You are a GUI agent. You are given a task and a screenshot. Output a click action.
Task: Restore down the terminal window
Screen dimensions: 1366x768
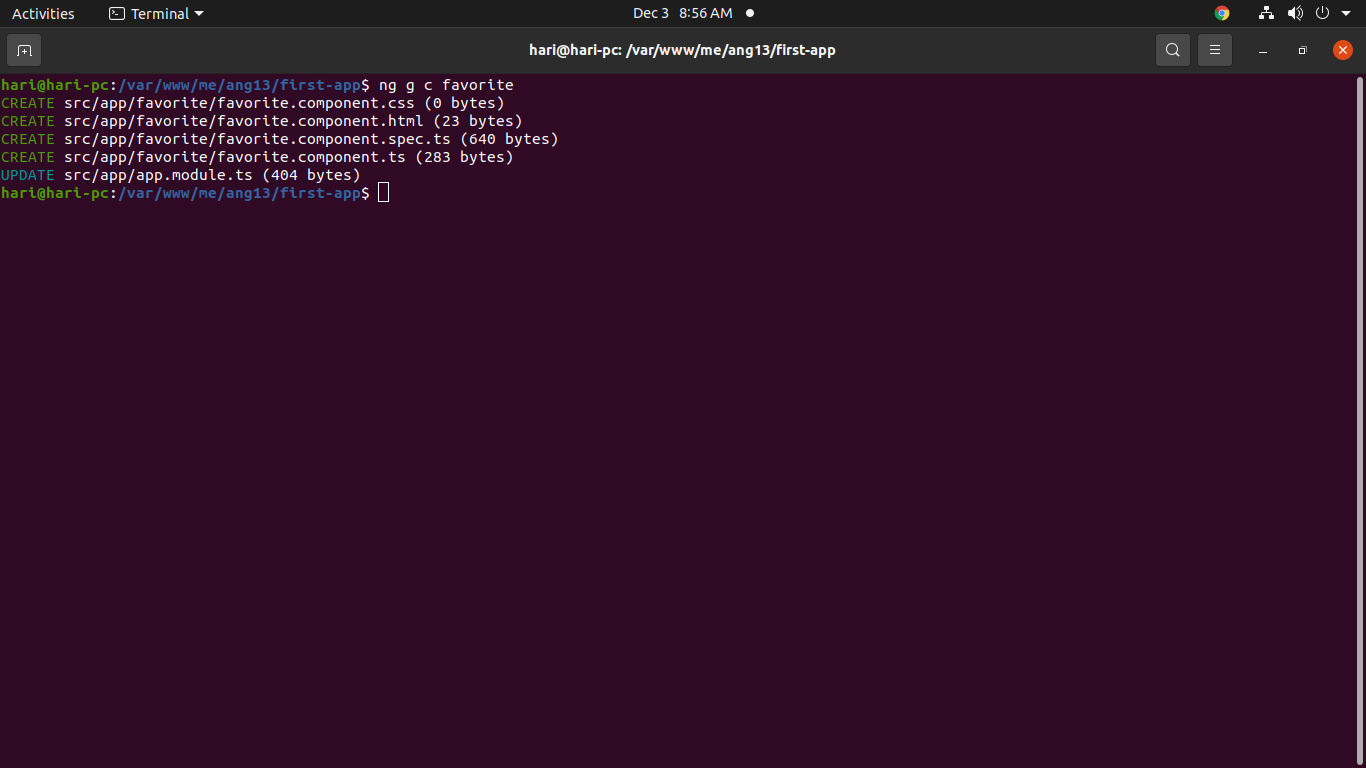pos(1302,50)
